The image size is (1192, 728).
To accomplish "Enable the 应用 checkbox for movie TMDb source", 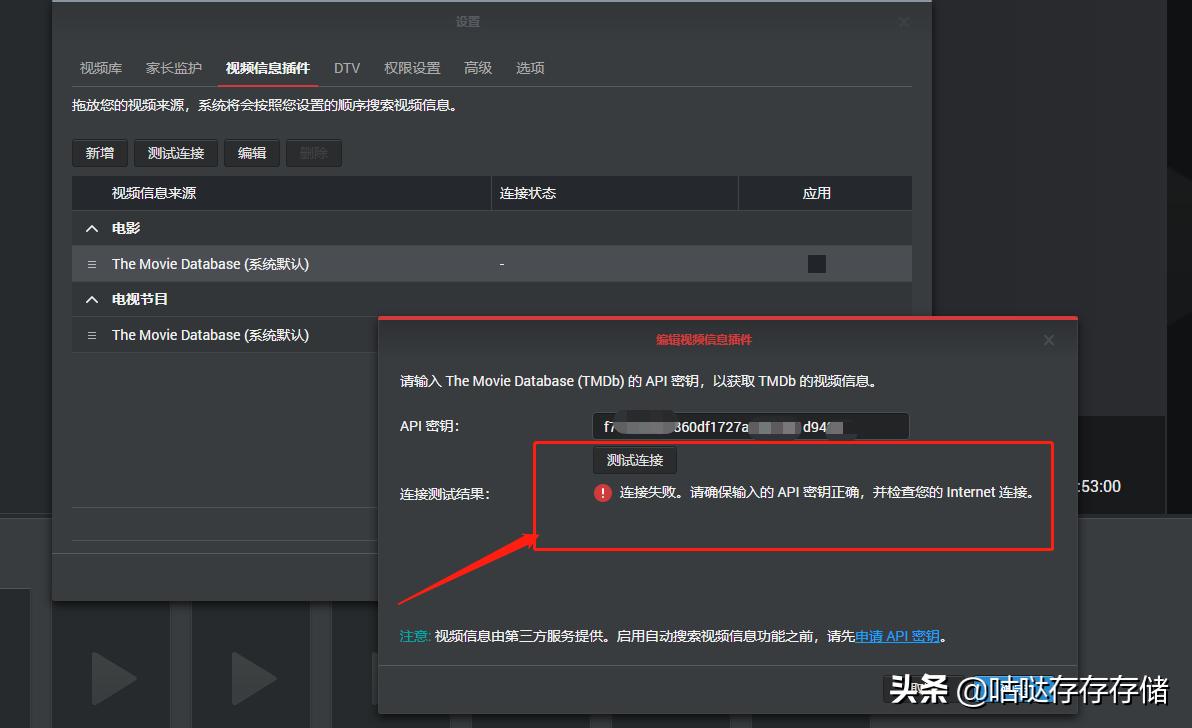I will point(816,263).
